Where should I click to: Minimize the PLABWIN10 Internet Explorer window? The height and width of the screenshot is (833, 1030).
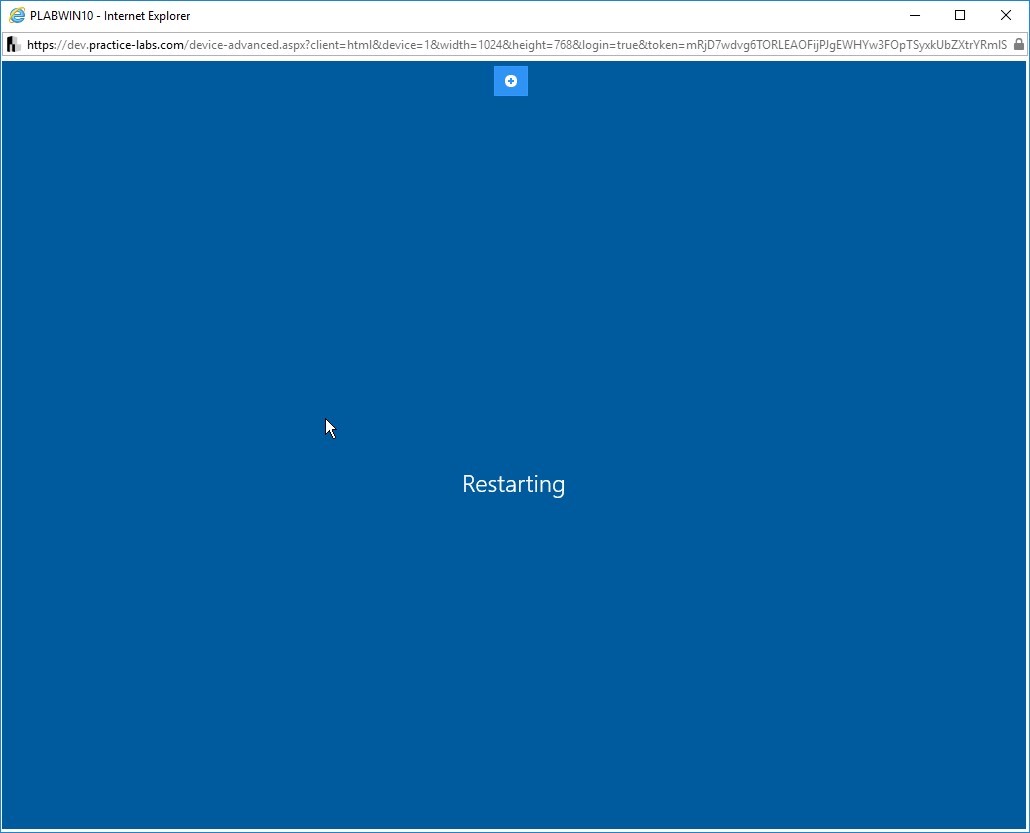(x=914, y=15)
